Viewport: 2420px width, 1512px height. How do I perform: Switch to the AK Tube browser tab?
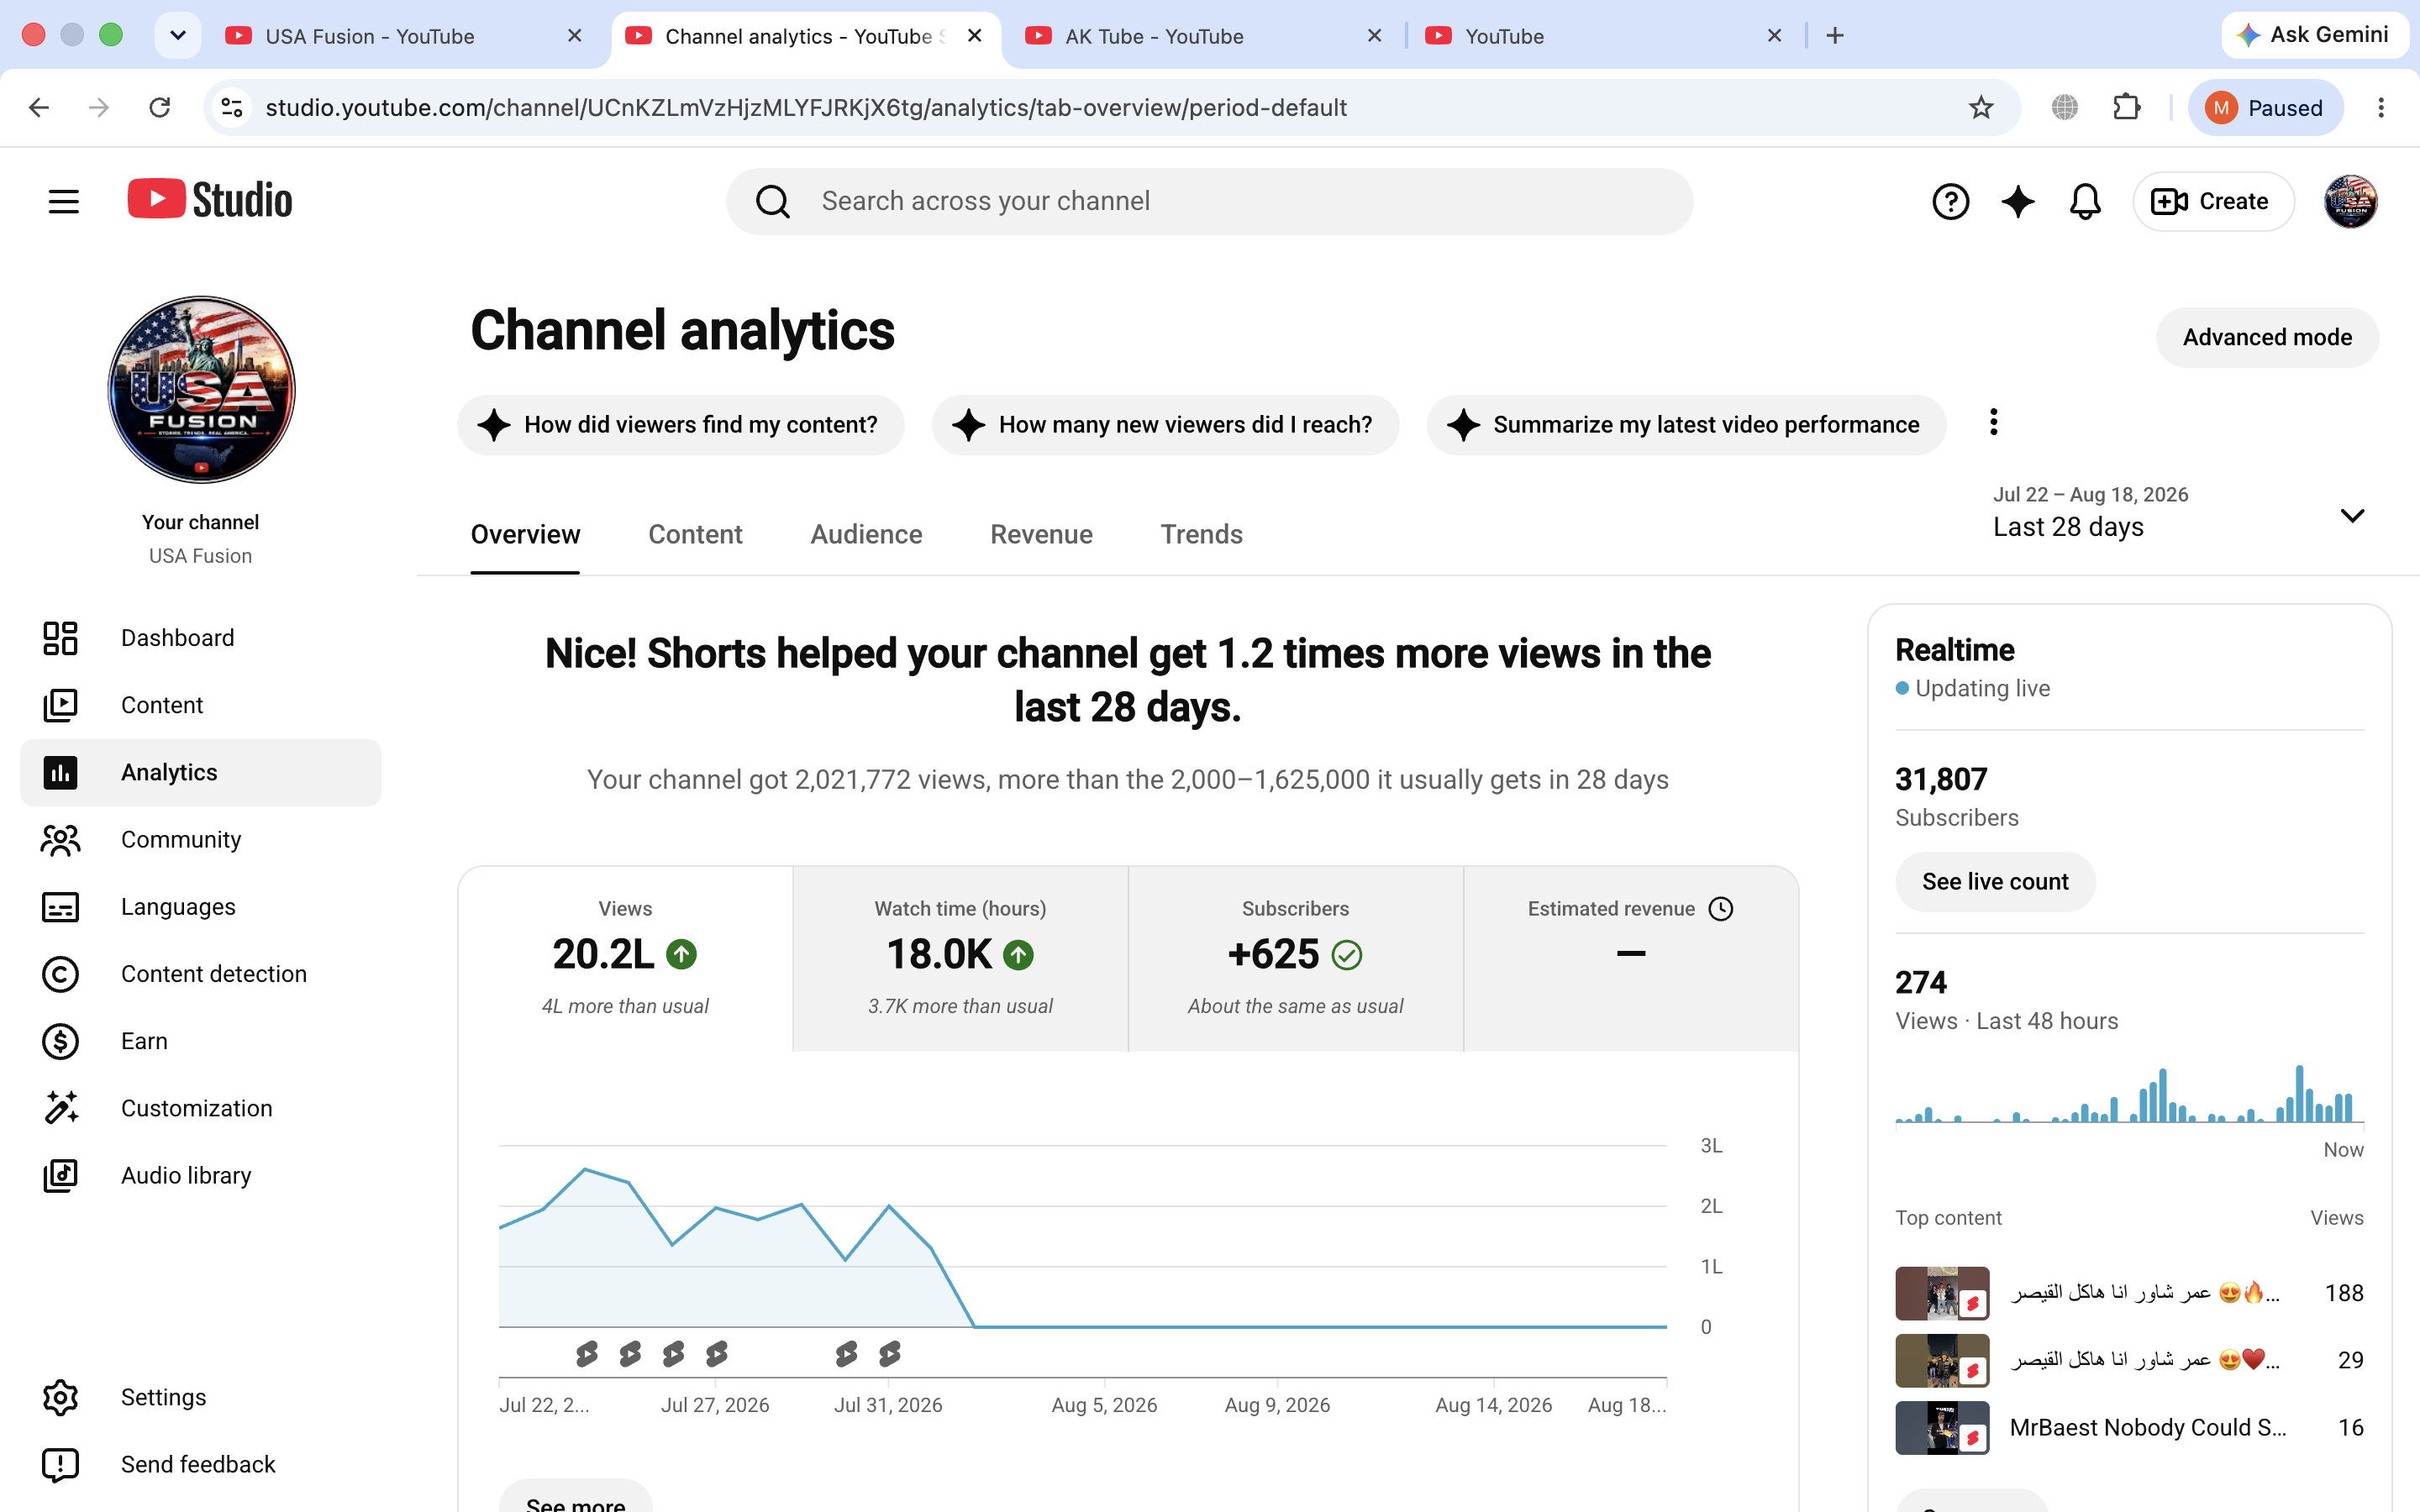pyautogui.click(x=1203, y=36)
